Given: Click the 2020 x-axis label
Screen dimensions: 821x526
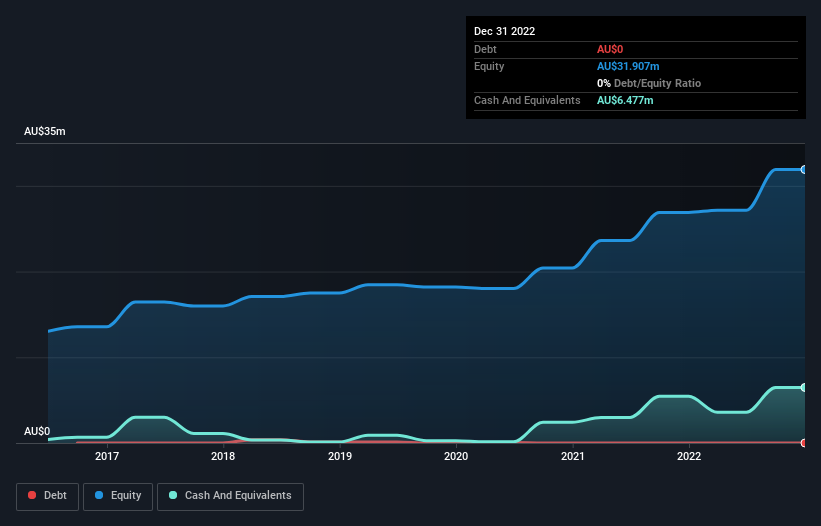Looking at the screenshot, I should click(456, 456).
